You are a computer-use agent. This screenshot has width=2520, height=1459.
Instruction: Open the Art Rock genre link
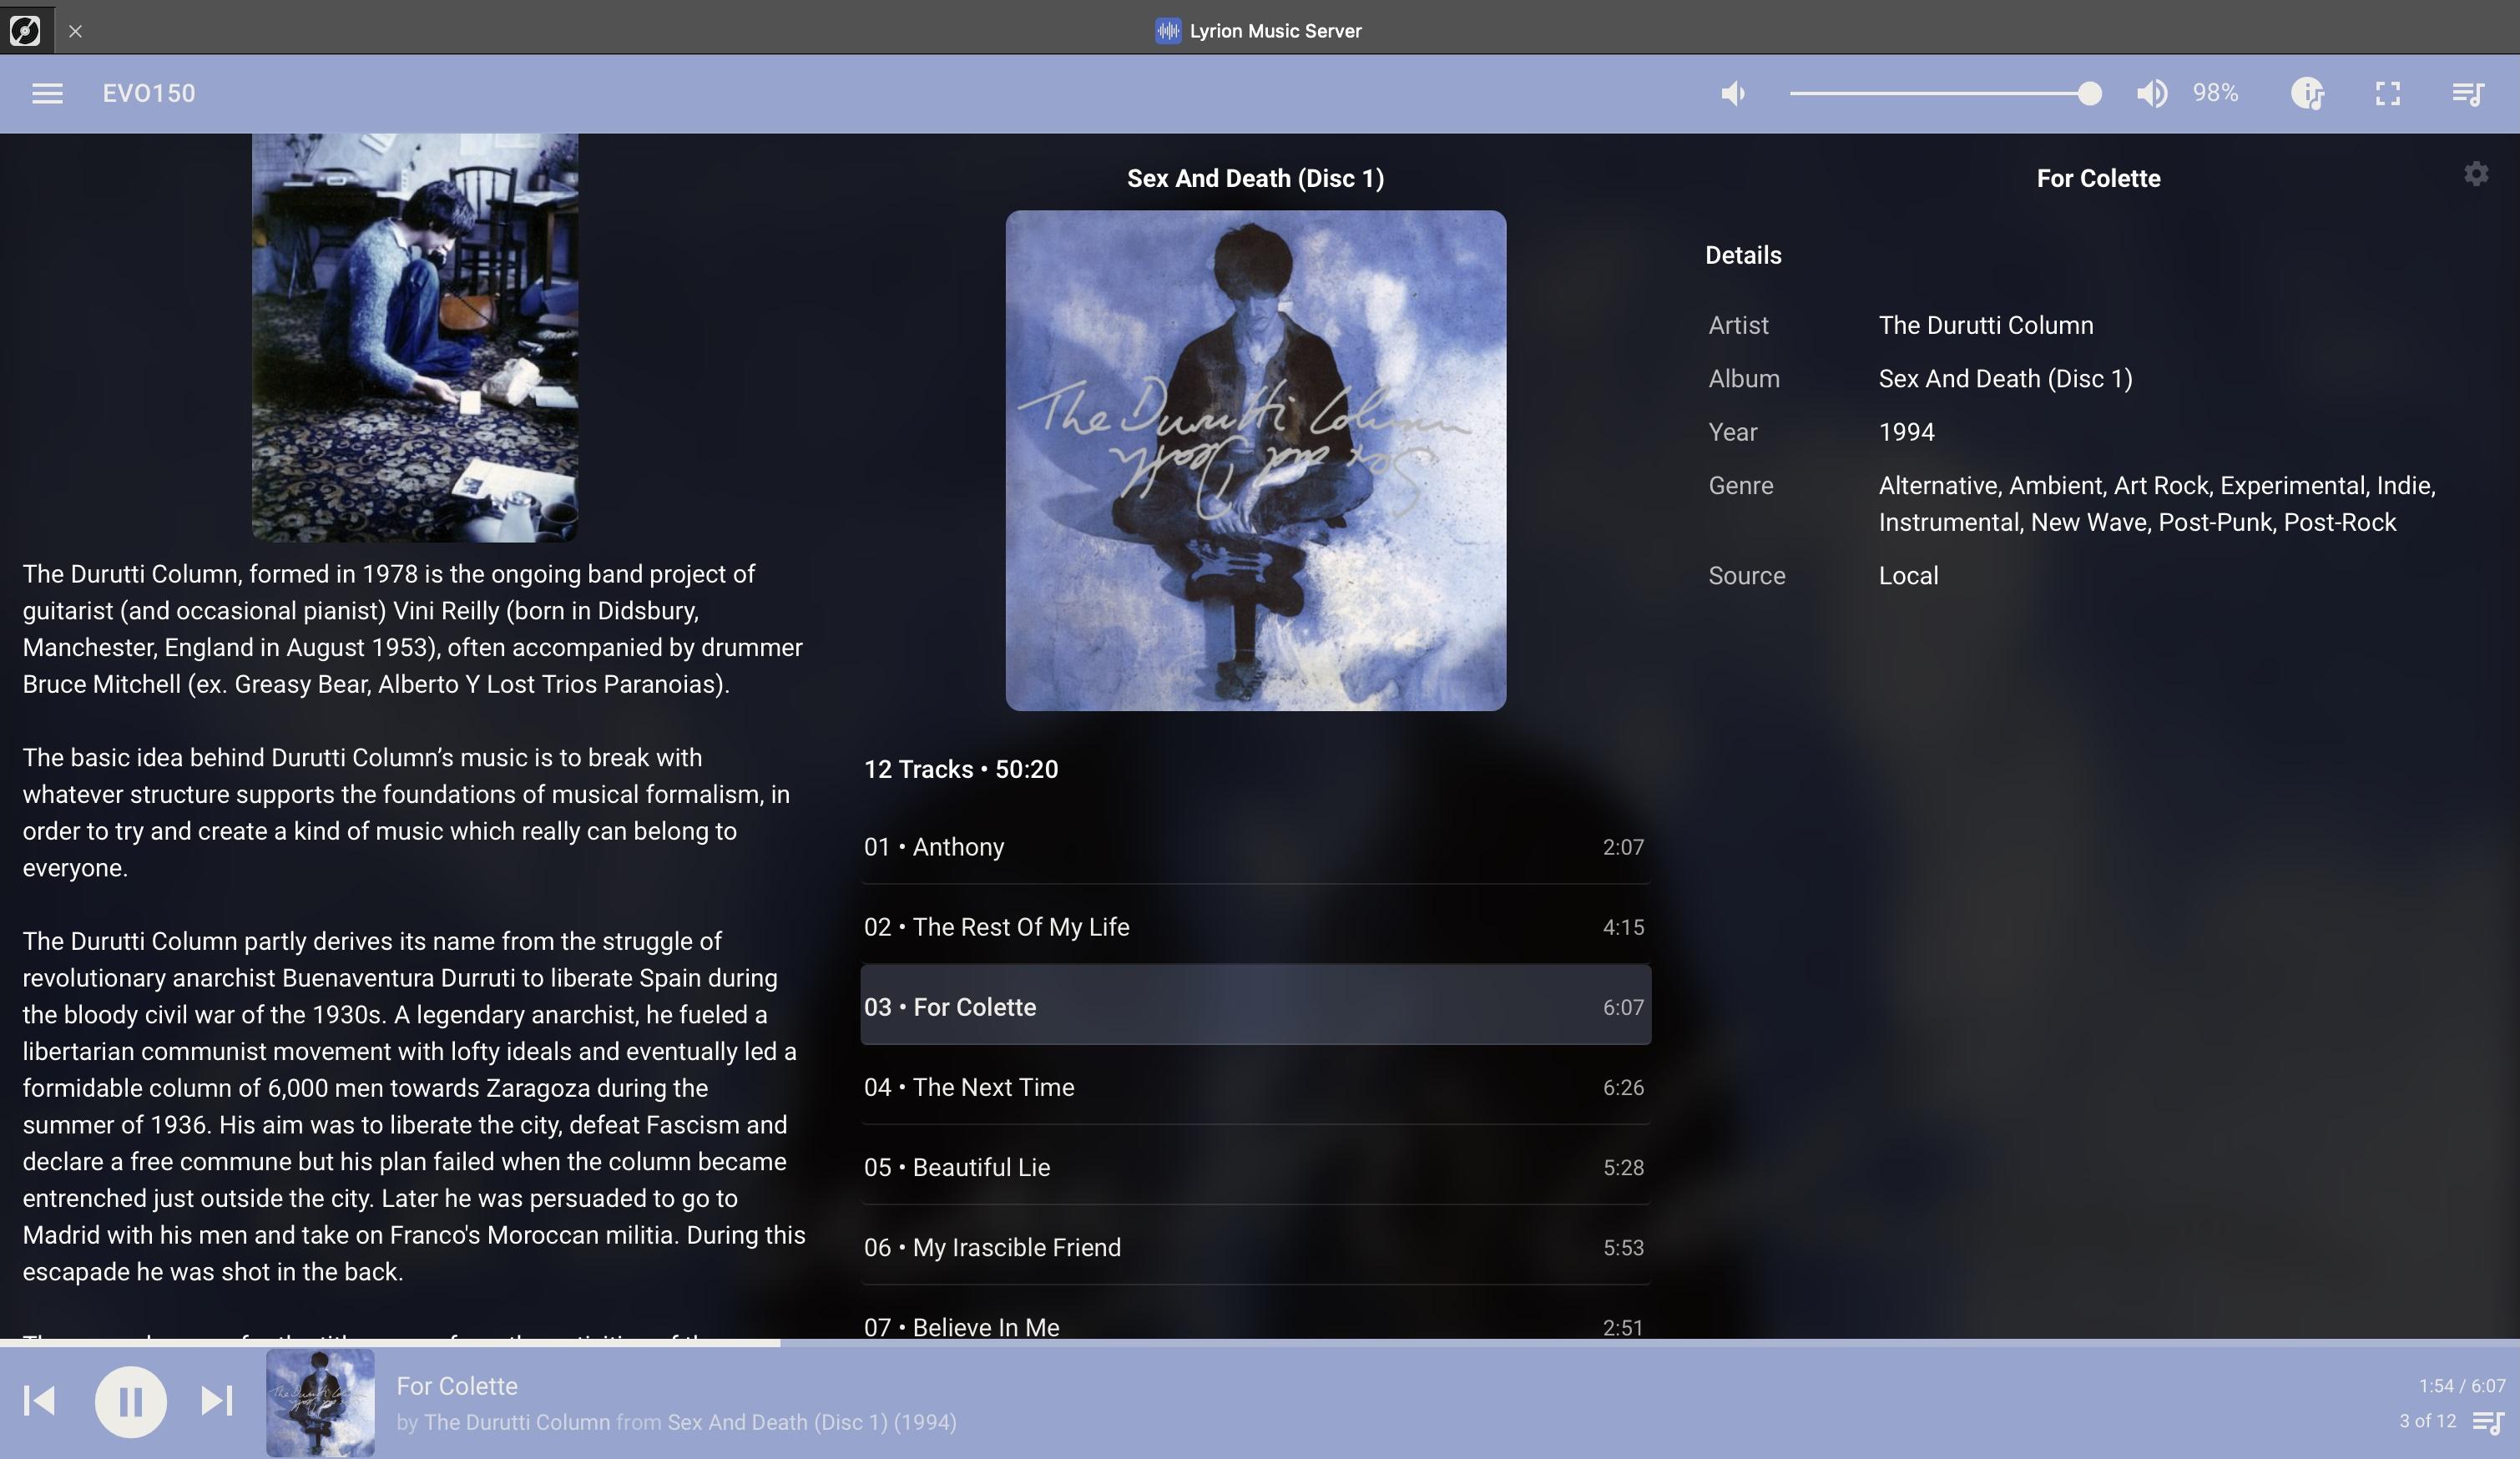click(2160, 486)
